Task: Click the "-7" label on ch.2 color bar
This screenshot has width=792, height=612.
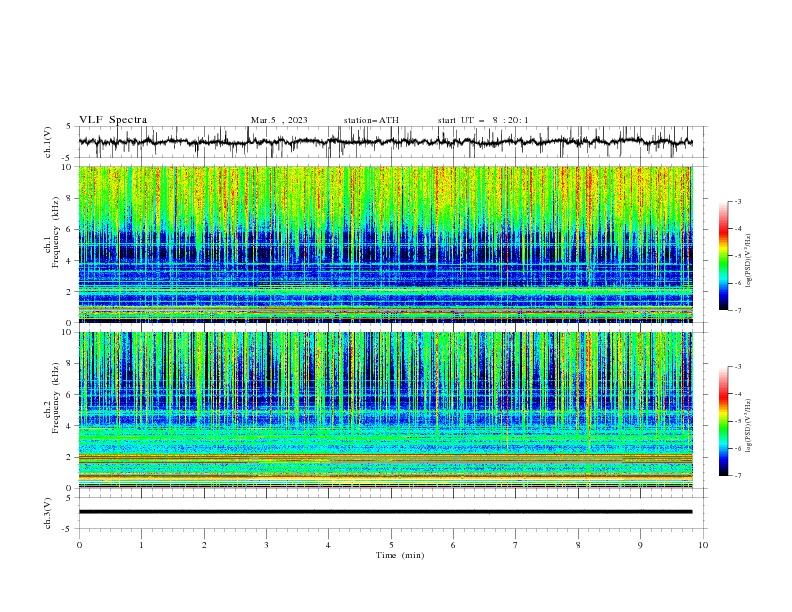Action: tap(738, 475)
